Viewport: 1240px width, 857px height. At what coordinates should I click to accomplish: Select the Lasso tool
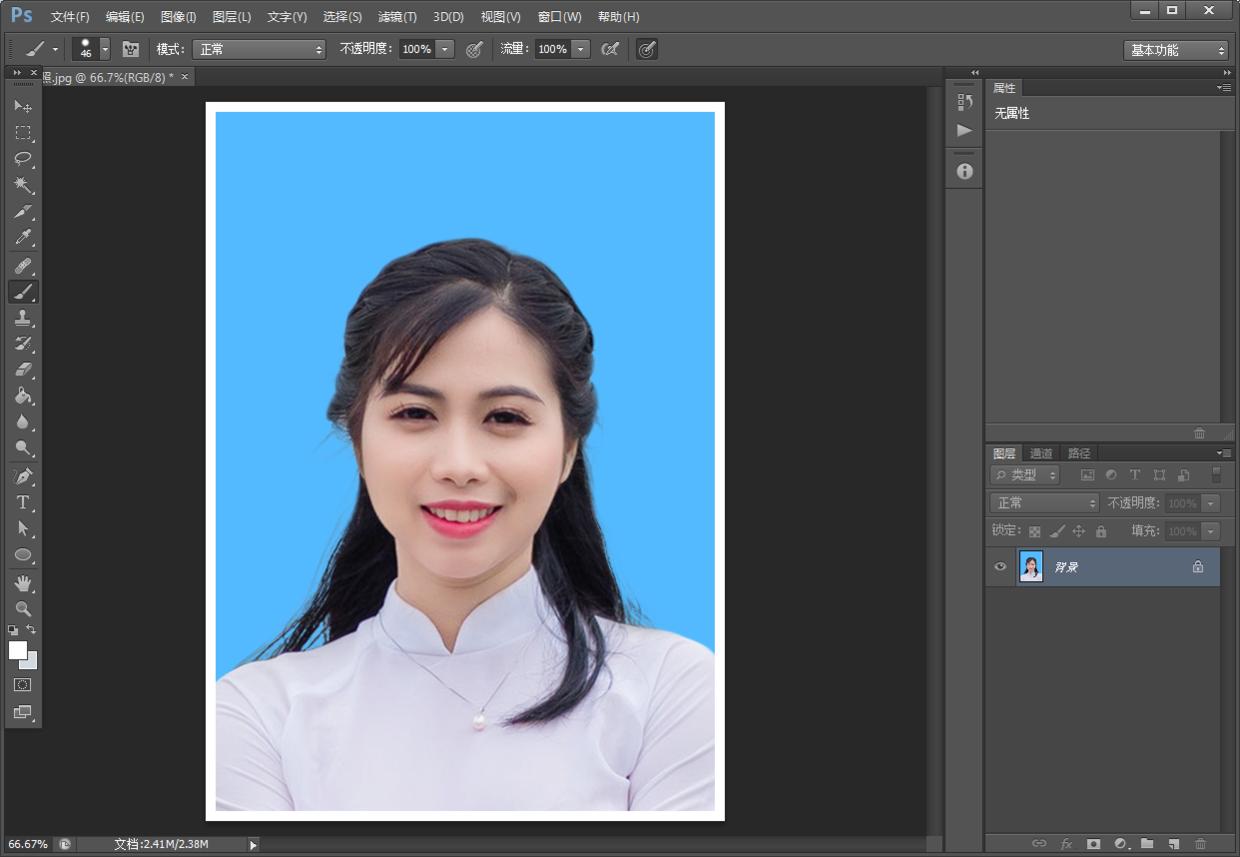23,159
